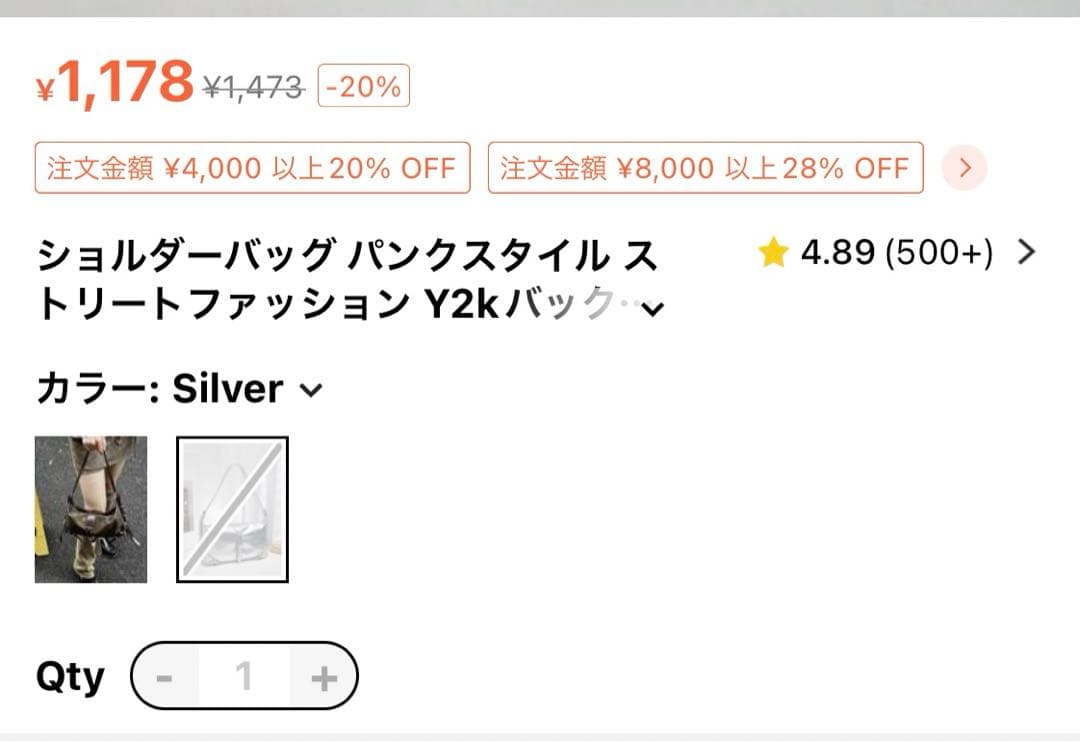Click the crossed-out ¥1,473 original price
This screenshot has width=1080, height=742.
coord(253,87)
